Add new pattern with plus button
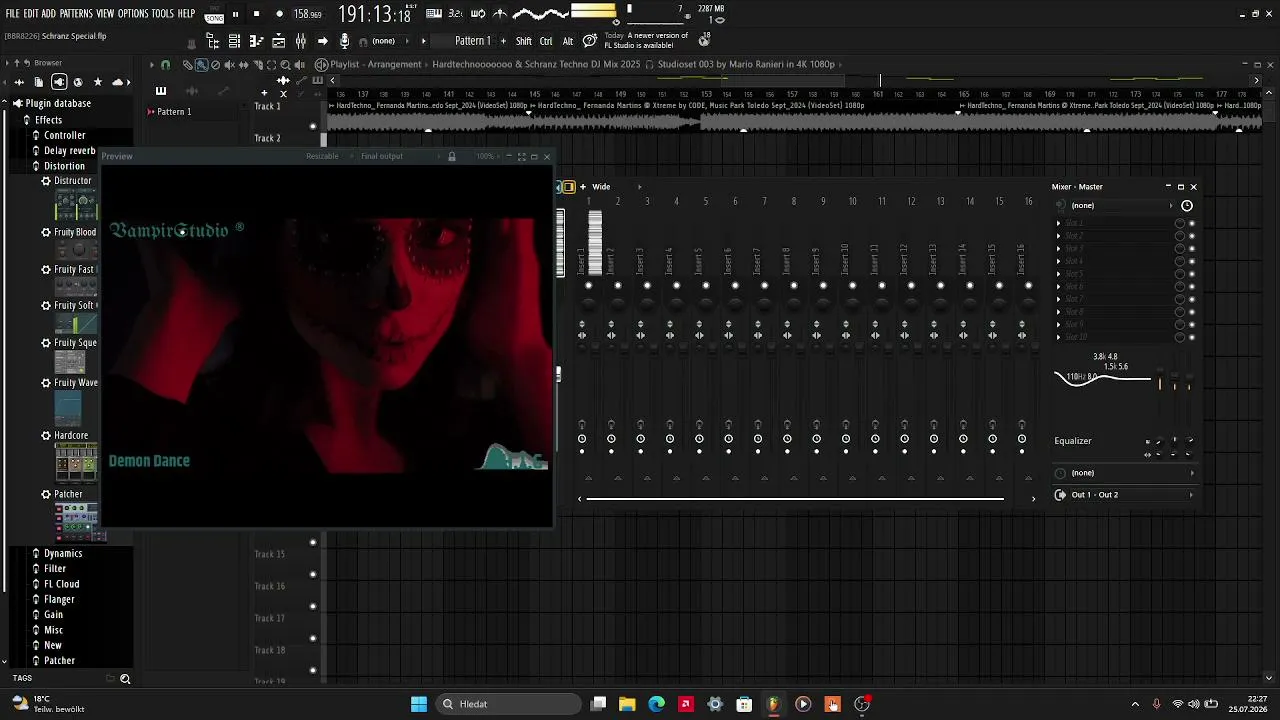Viewport: 1280px width, 720px height. click(503, 41)
